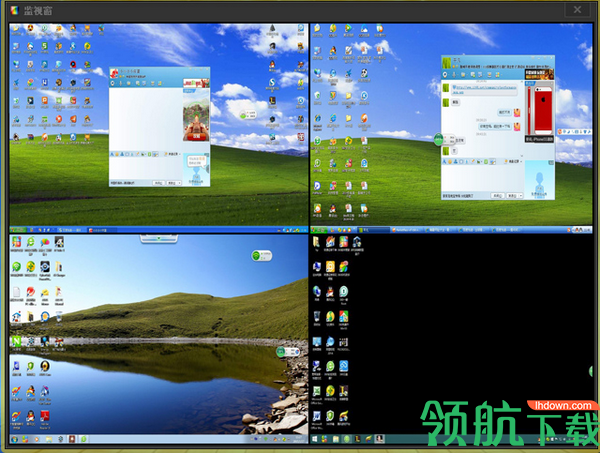
Task: Click the game ad image in top-left chat window
Action: point(196,115)
